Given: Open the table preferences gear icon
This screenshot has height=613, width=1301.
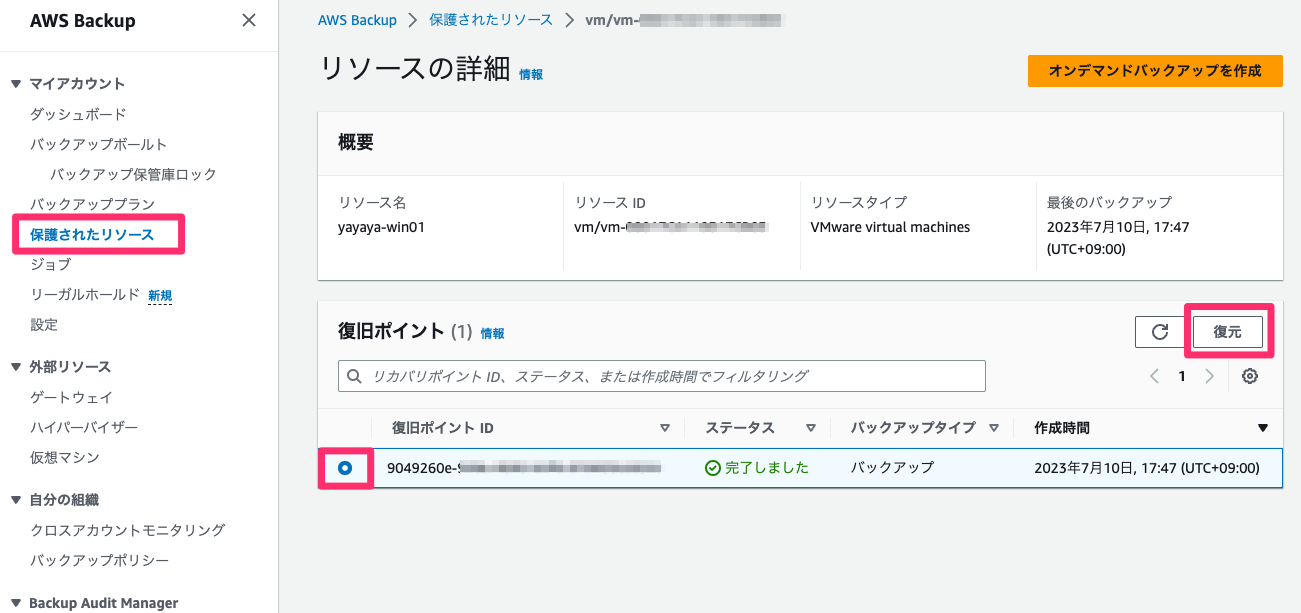Looking at the screenshot, I should click(1249, 375).
